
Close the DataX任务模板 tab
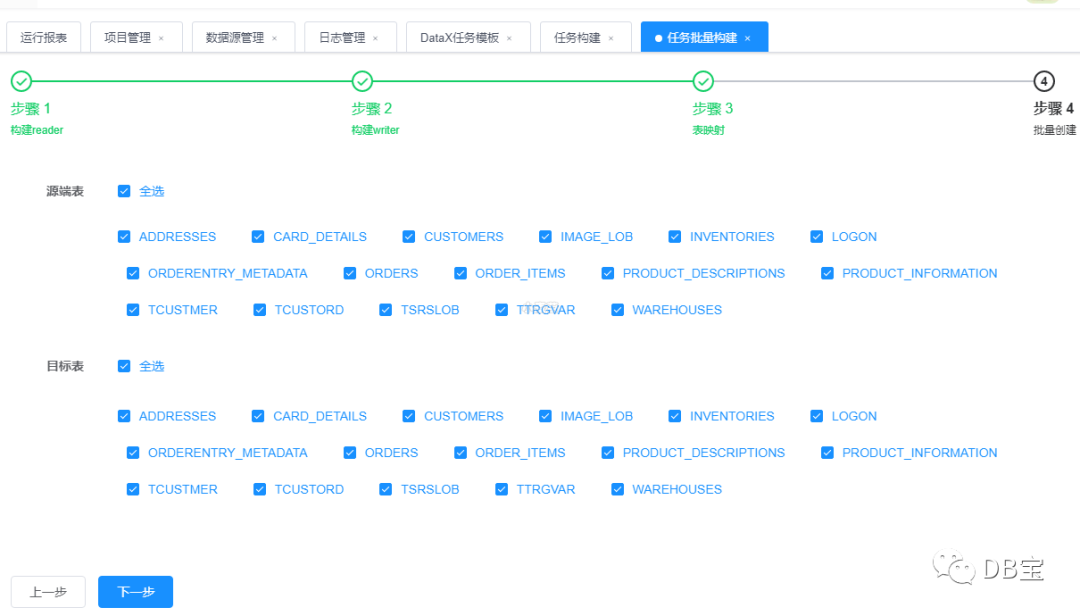pyautogui.click(x=509, y=39)
